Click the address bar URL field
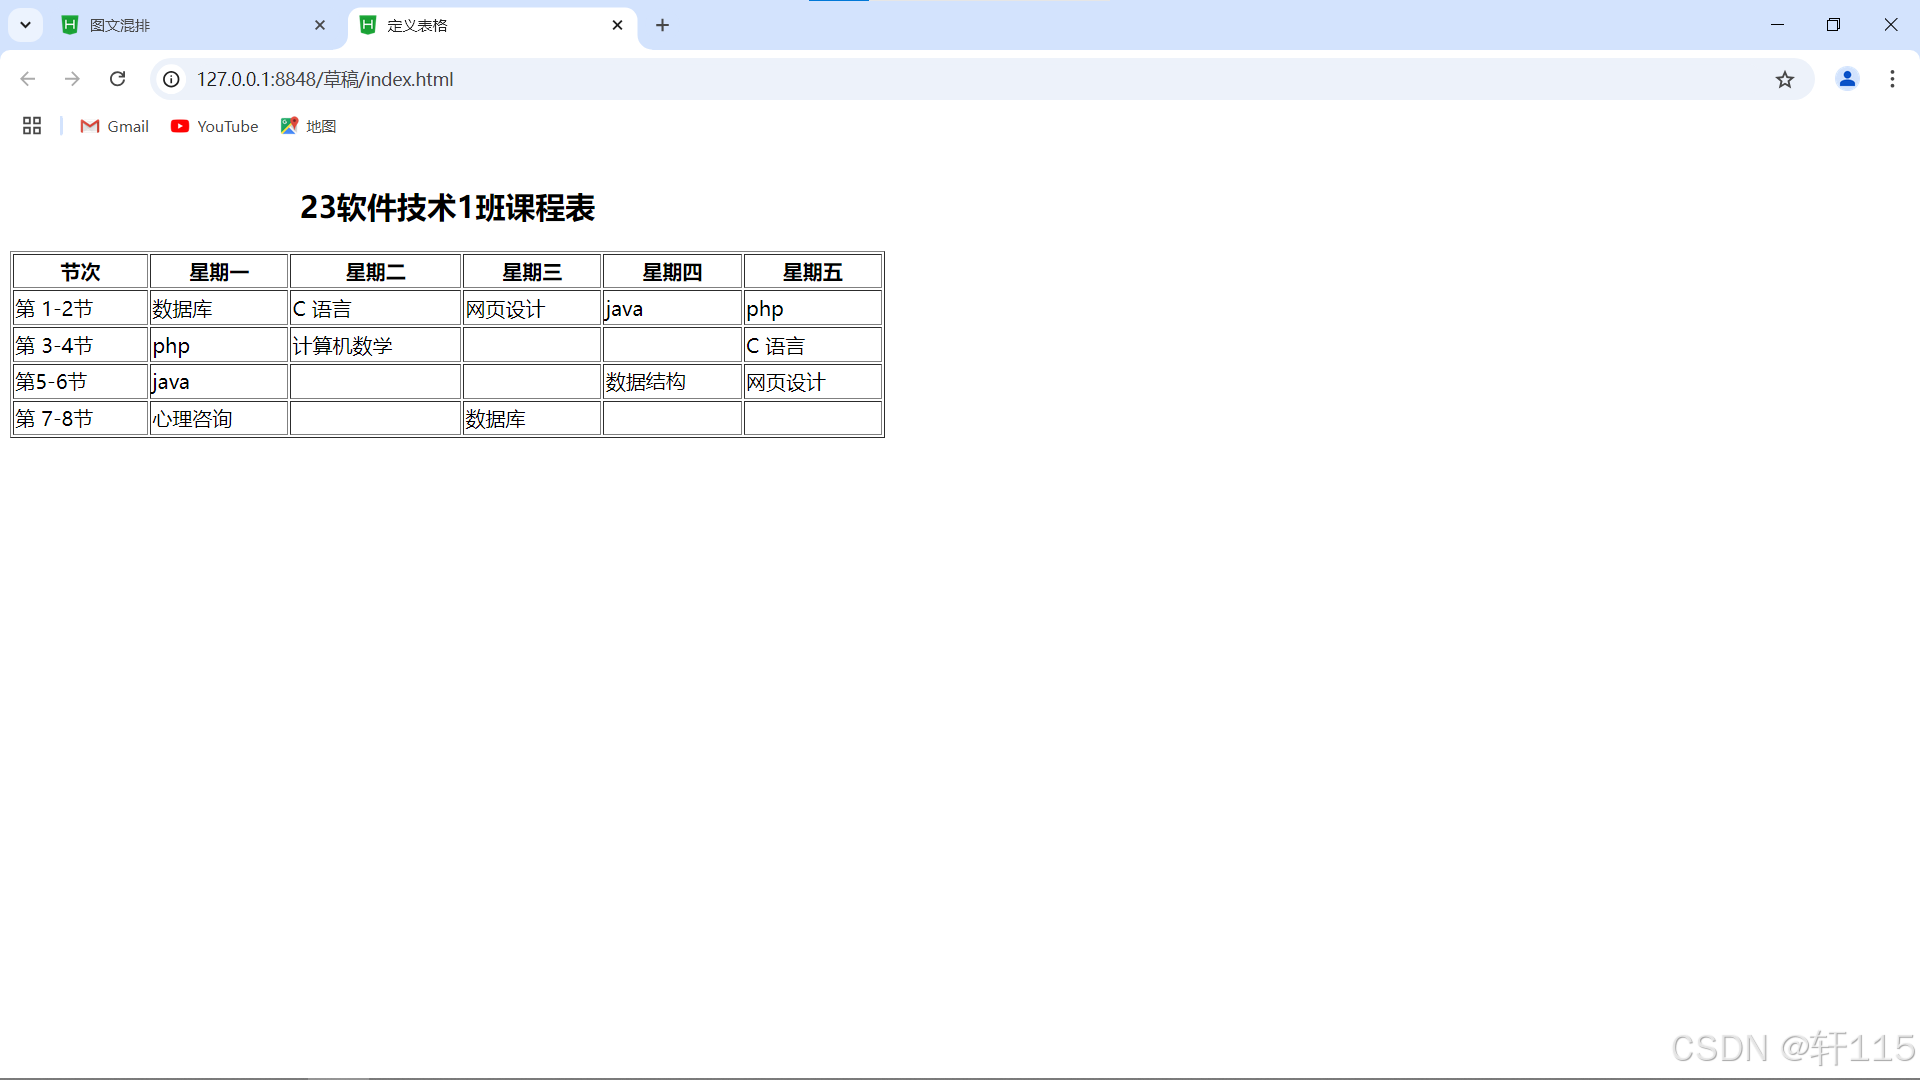The height and width of the screenshot is (1080, 1920). coord(900,79)
